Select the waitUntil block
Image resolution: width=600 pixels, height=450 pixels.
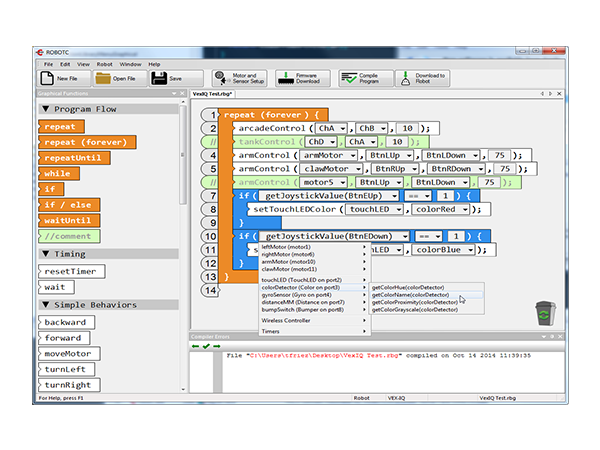click(x=67, y=220)
